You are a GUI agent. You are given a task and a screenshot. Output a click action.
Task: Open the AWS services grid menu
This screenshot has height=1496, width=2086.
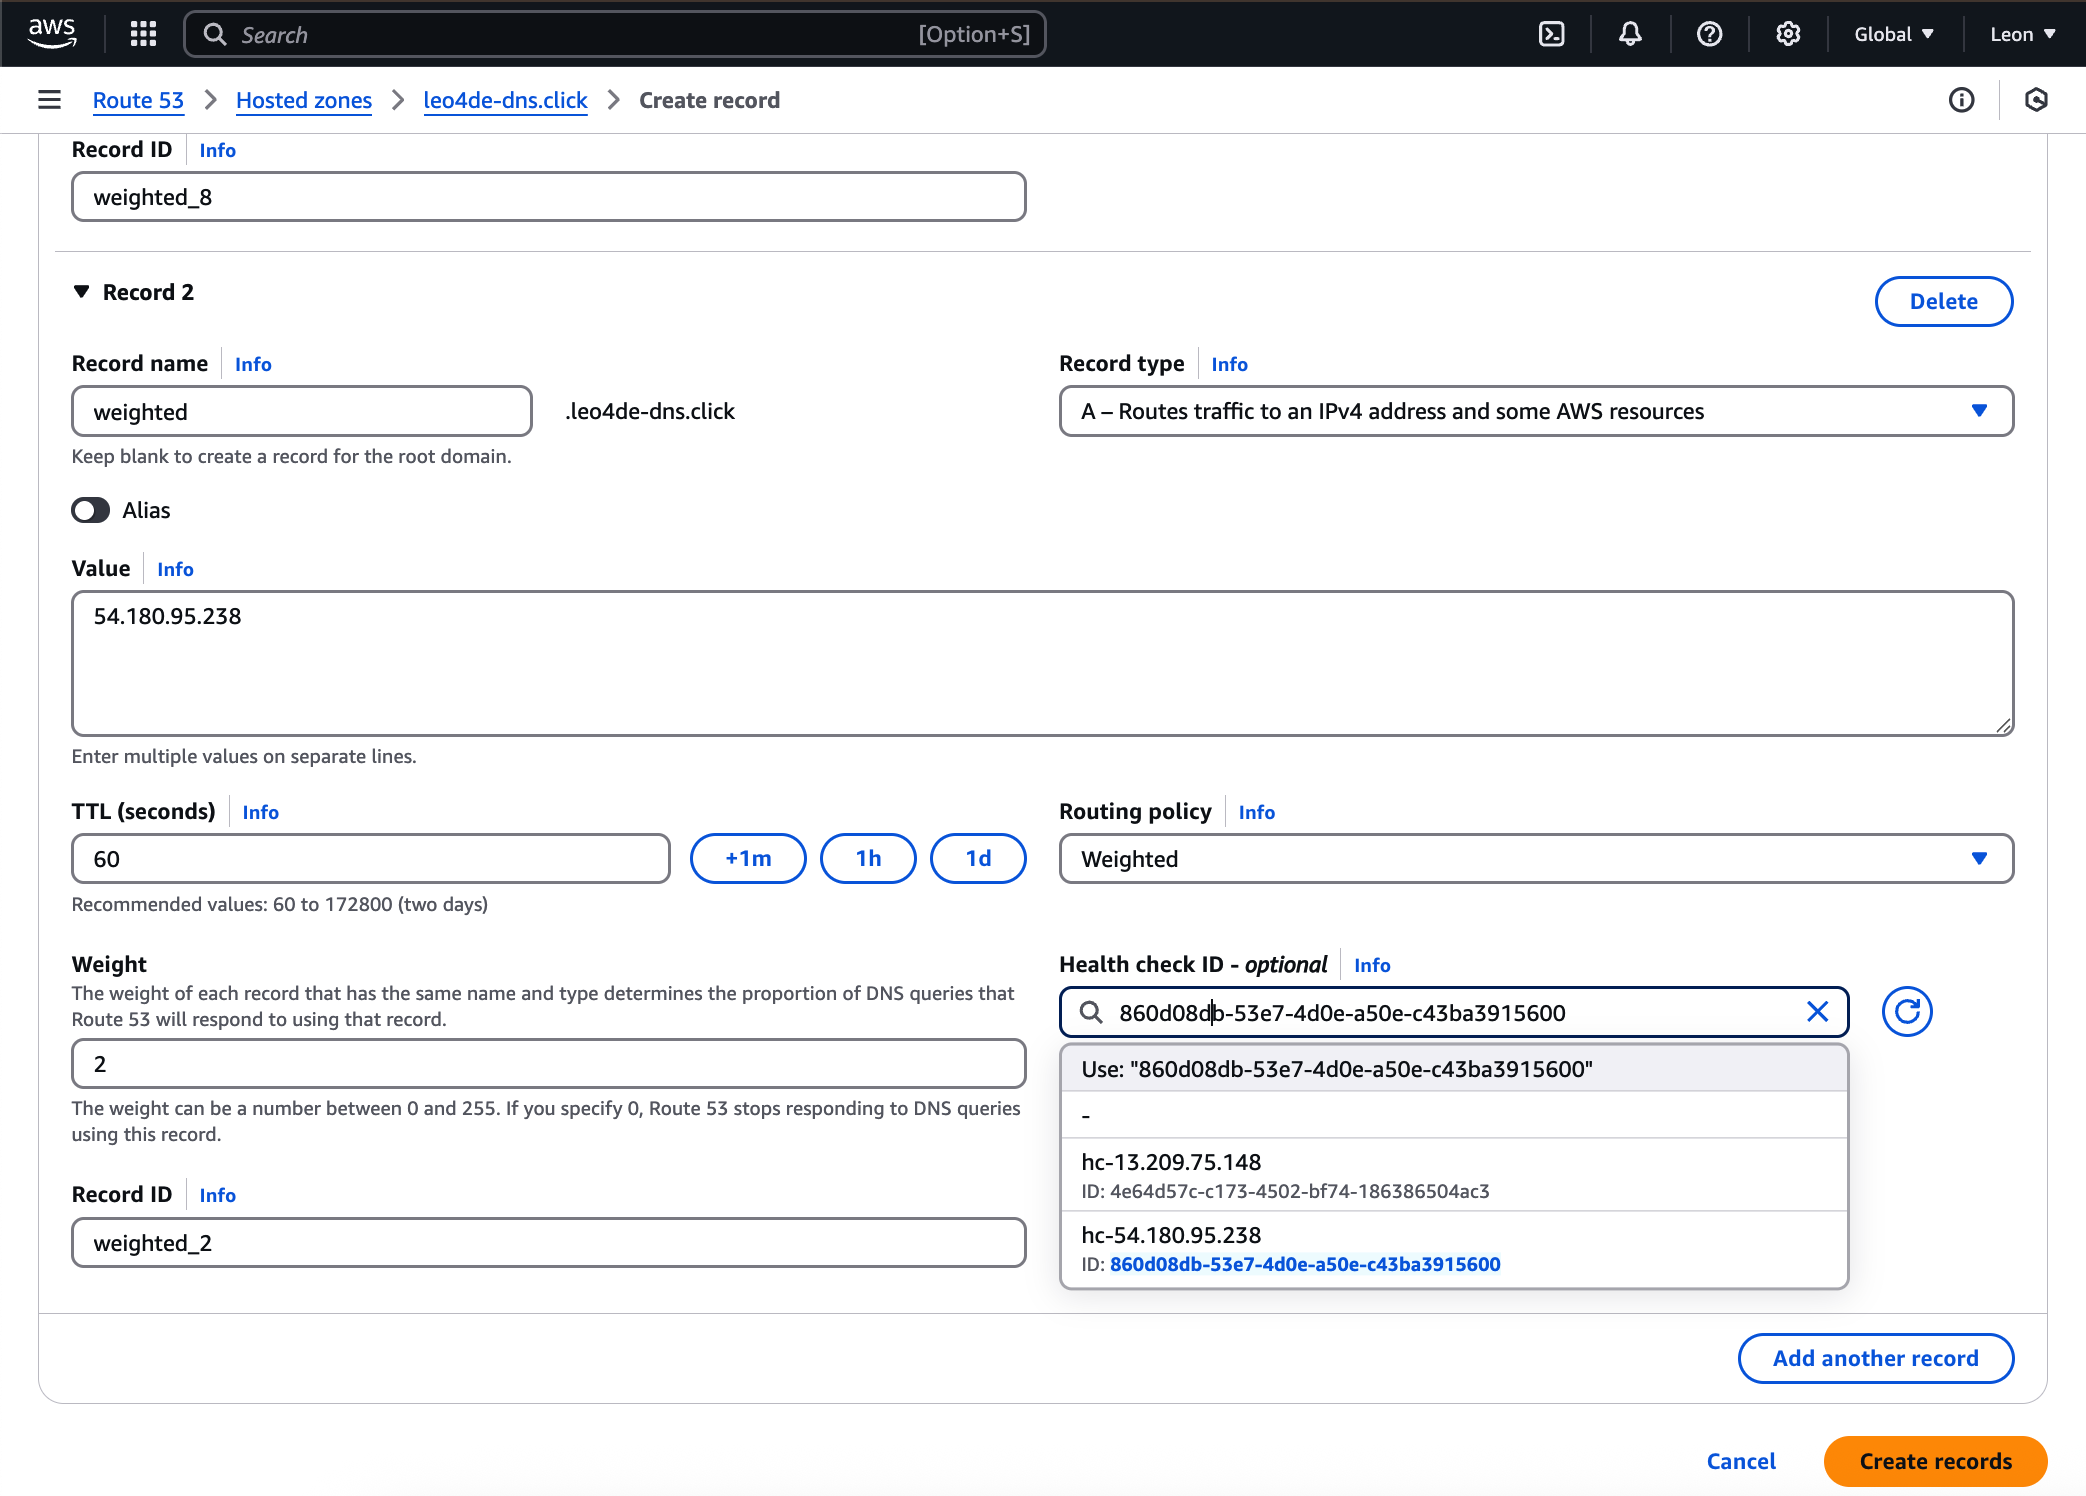[144, 34]
